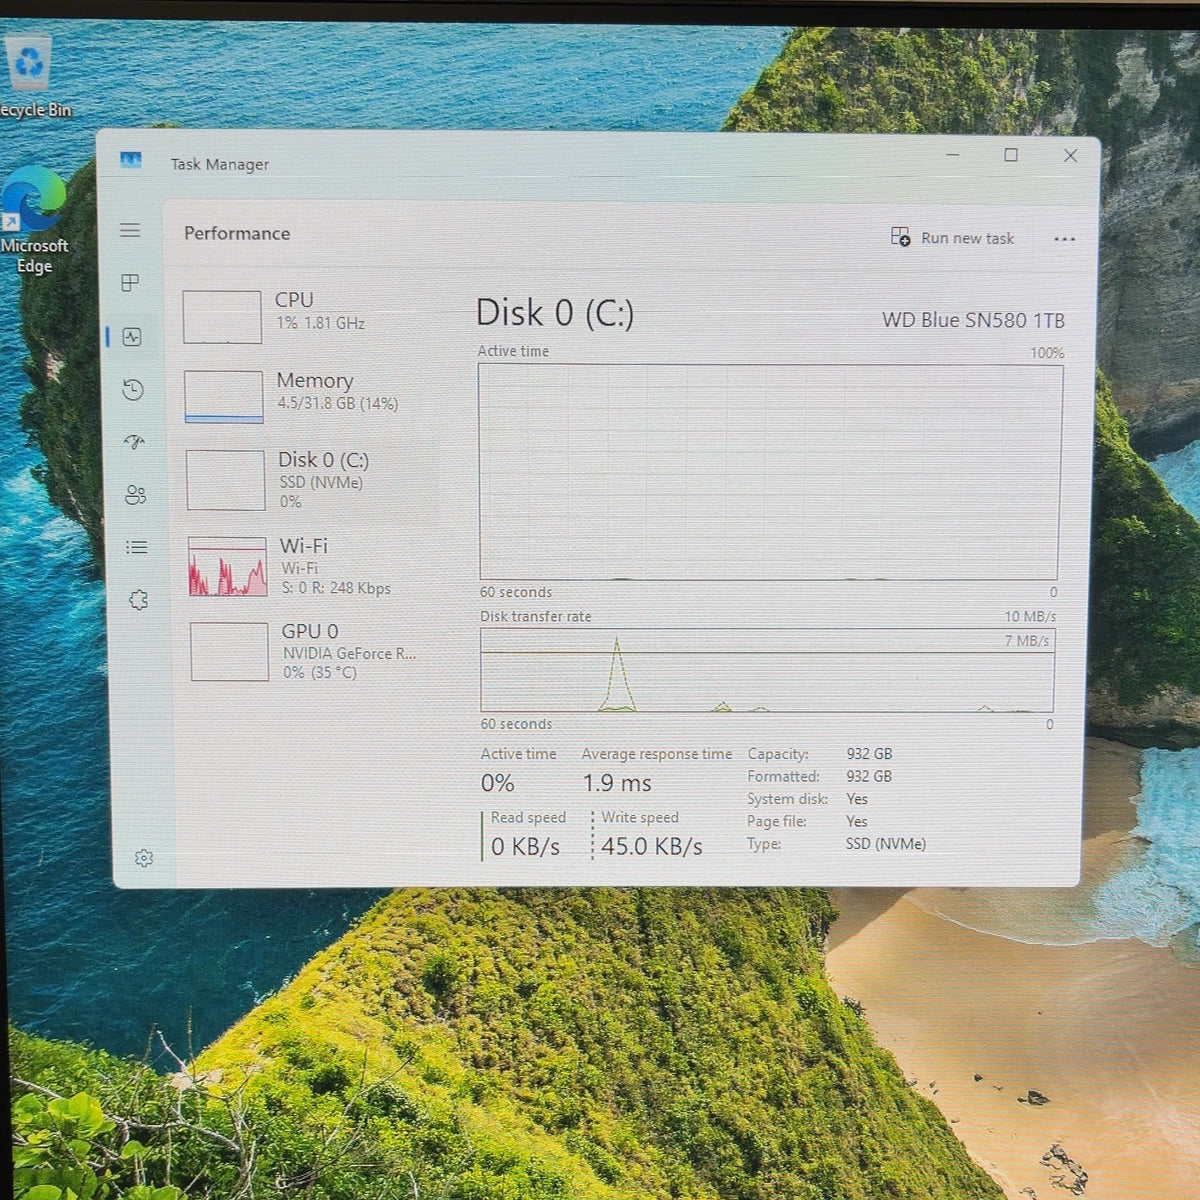Open the Services icon in sidebar
This screenshot has height=1200, width=1200.
tap(138, 600)
